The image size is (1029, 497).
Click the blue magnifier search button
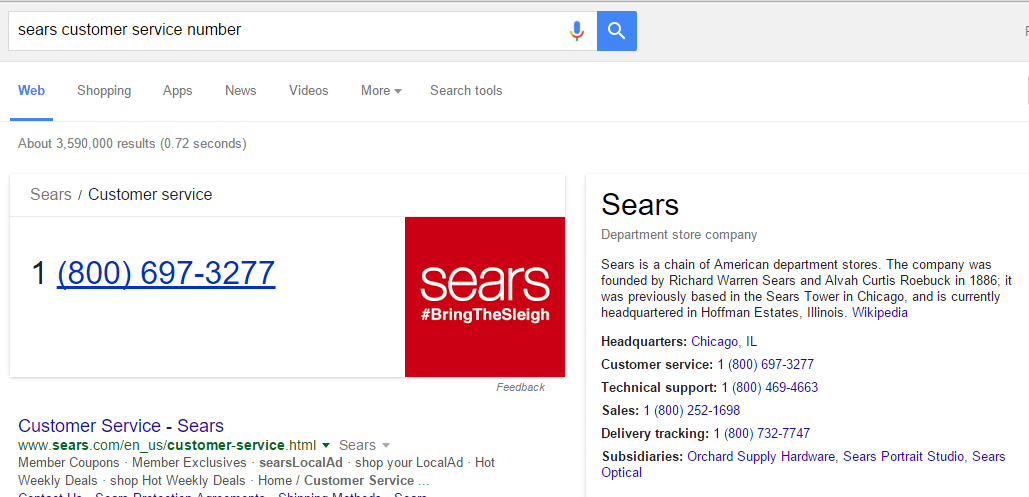coord(616,31)
